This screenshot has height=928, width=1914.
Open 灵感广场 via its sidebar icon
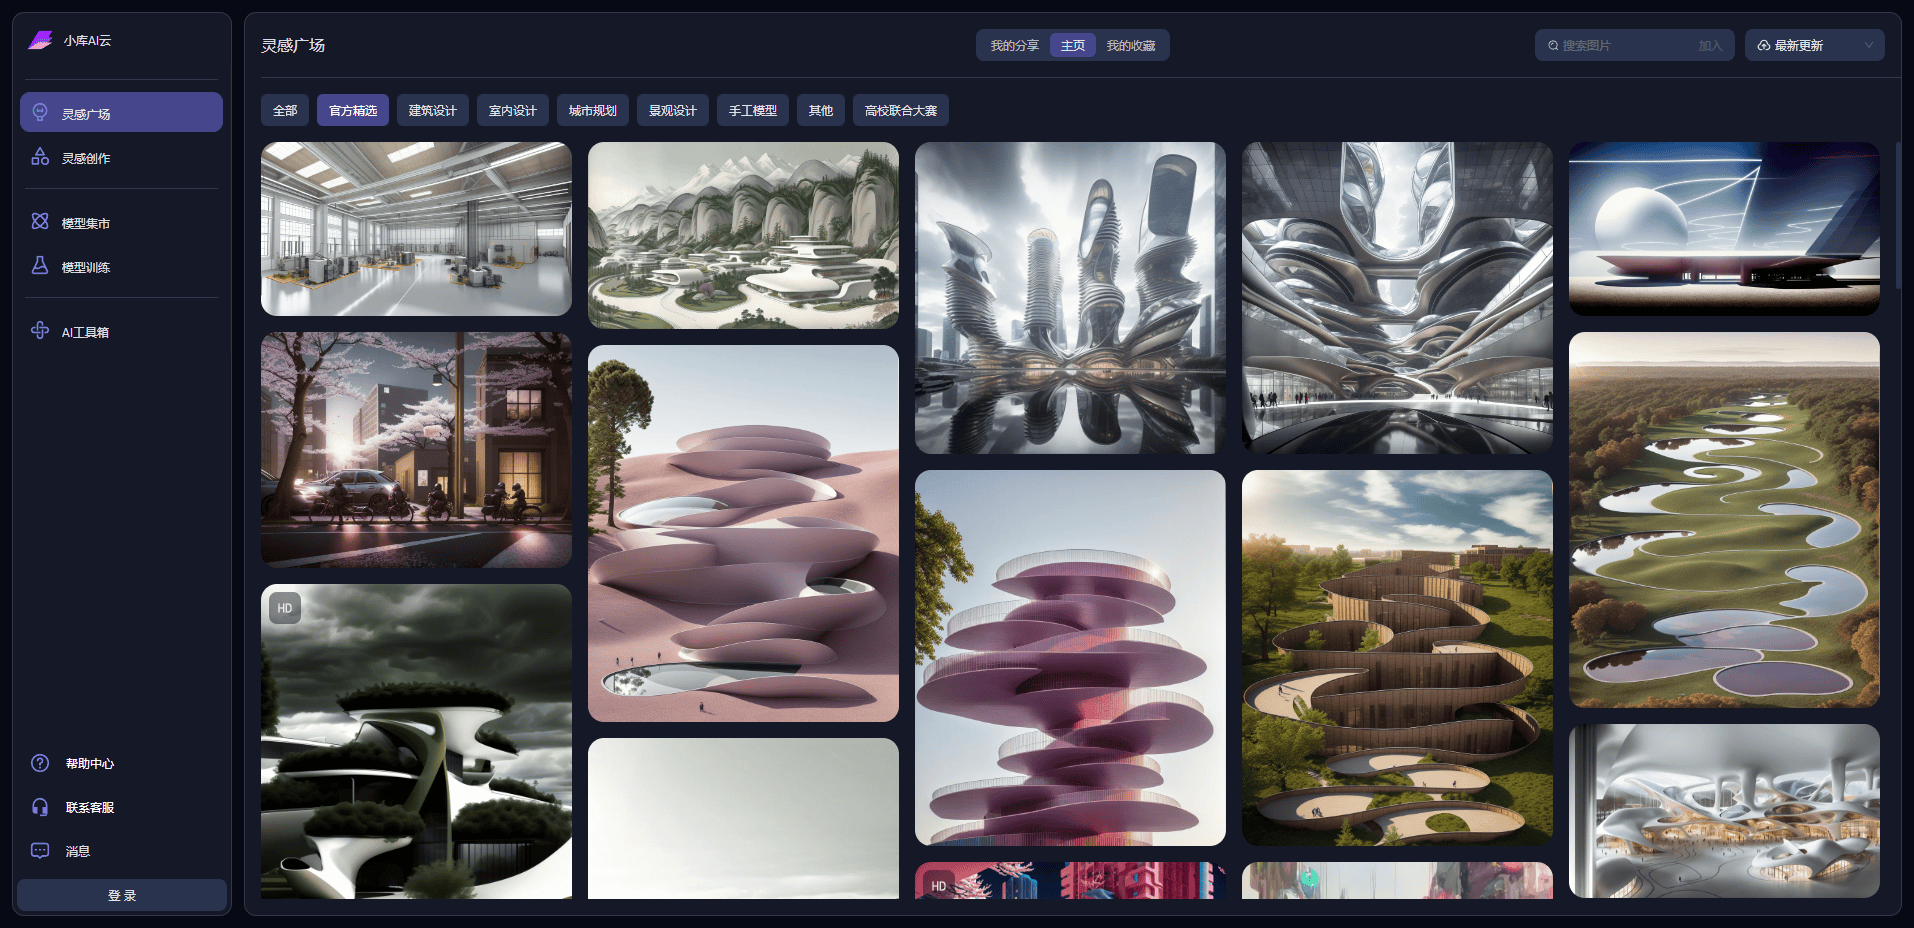pyautogui.click(x=40, y=112)
